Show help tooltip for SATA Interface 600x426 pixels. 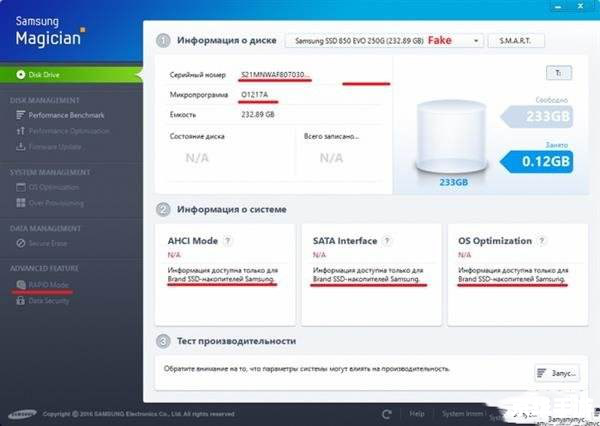pos(385,241)
